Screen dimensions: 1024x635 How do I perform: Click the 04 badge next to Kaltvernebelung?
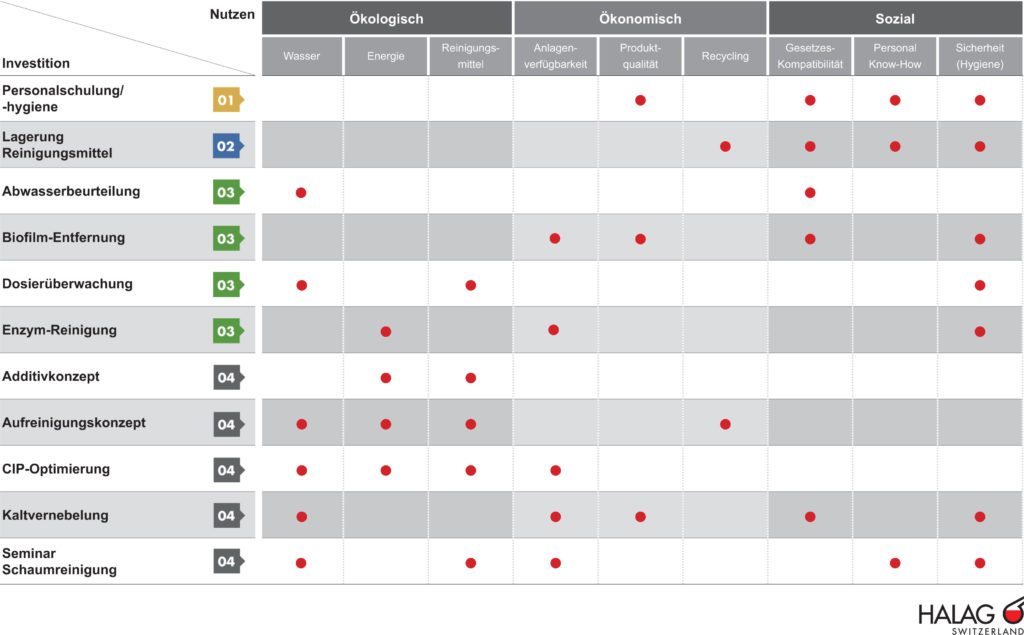click(x=227, y=516)
